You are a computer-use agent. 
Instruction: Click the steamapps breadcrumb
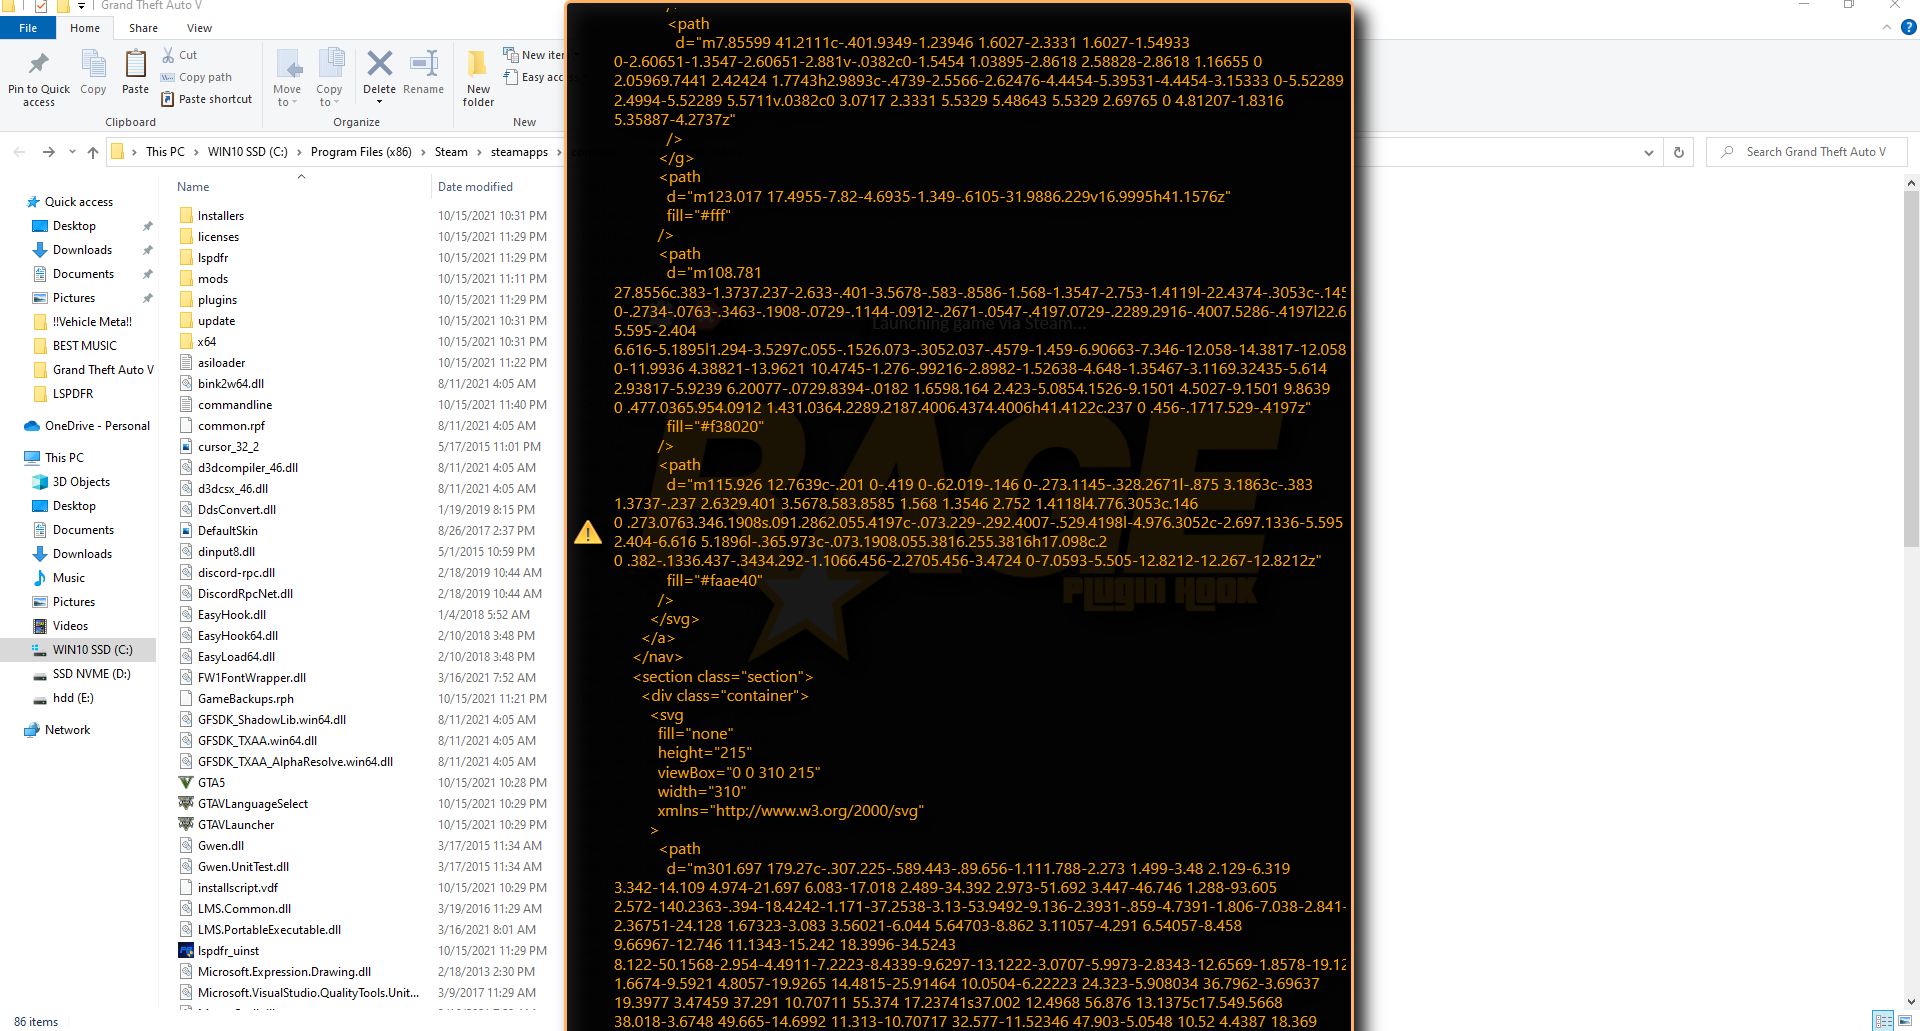click(519, 152)
